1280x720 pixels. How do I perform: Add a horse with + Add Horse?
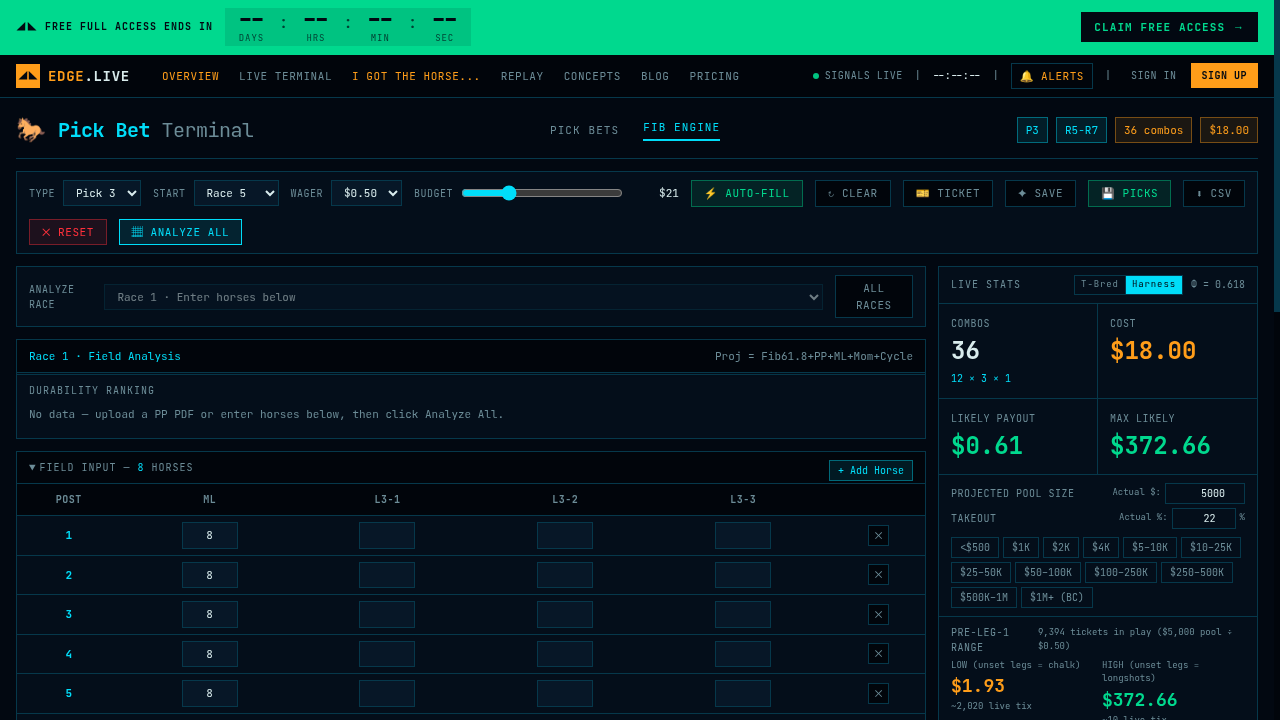870,470
